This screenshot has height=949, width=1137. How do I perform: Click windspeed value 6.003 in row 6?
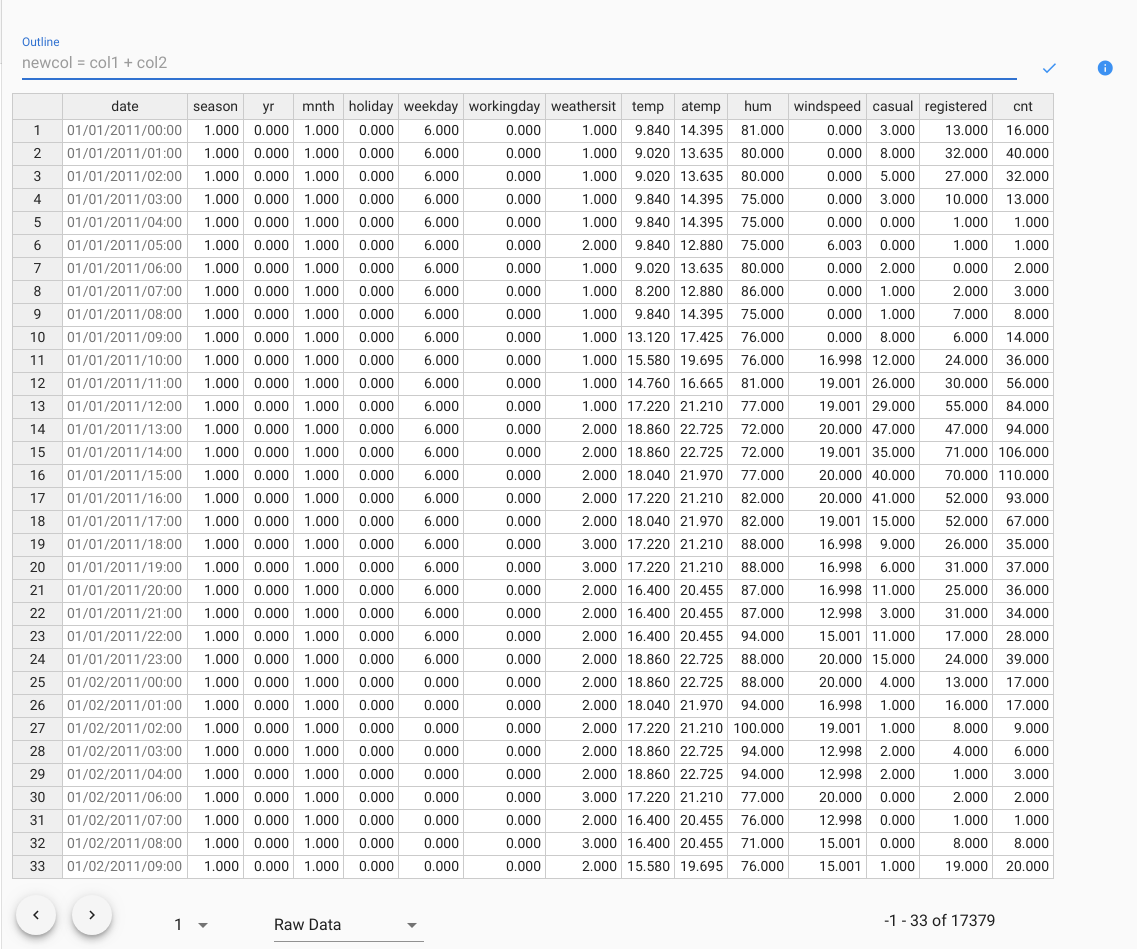coord(827,245)
